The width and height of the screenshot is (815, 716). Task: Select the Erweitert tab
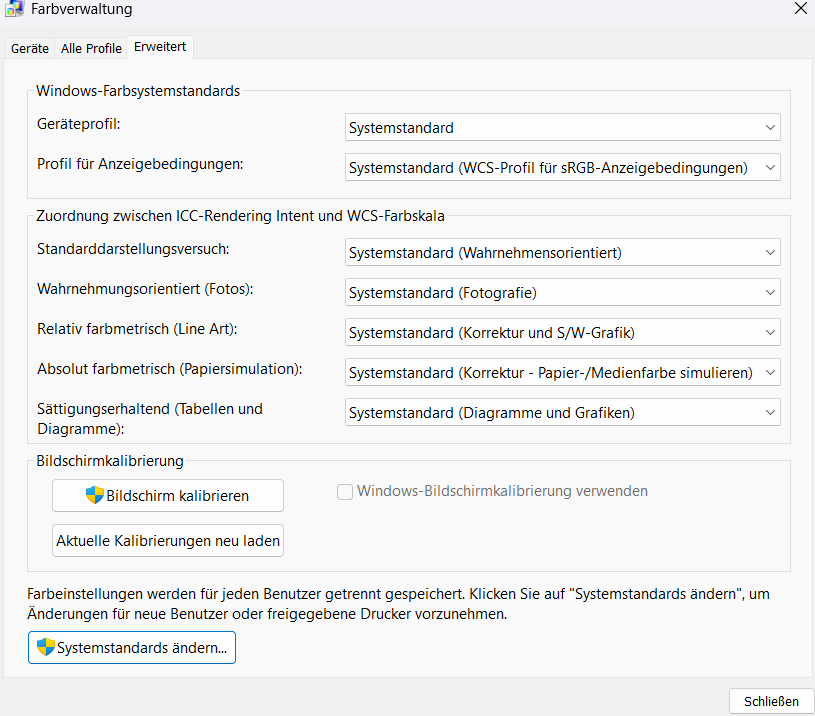click(160, 47)
